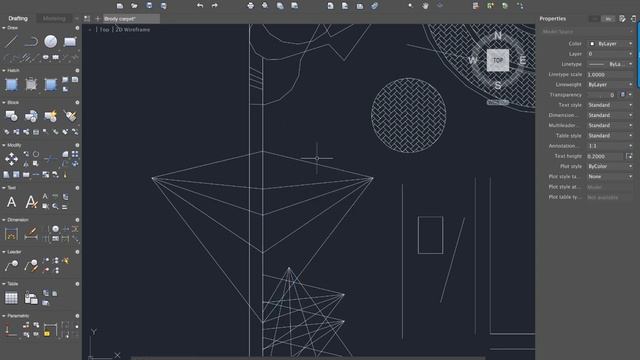Click the W direction on the ViewCube compass

473,60
